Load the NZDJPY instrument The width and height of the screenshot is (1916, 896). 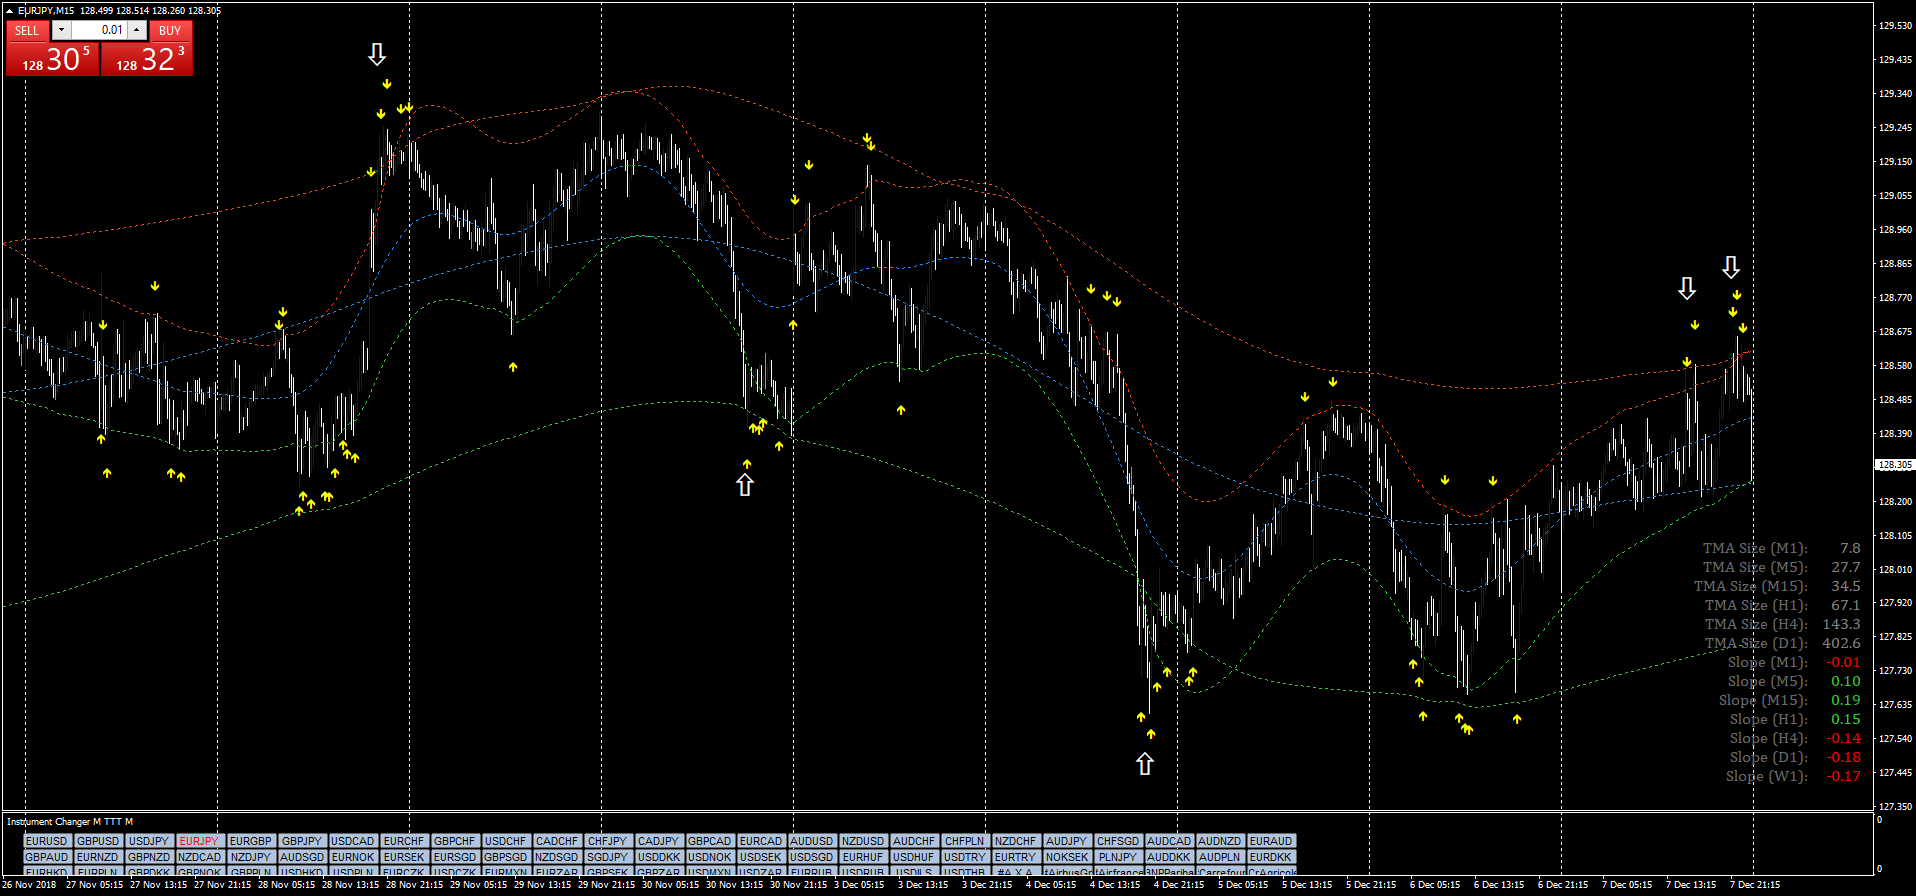tap(250, 857)
